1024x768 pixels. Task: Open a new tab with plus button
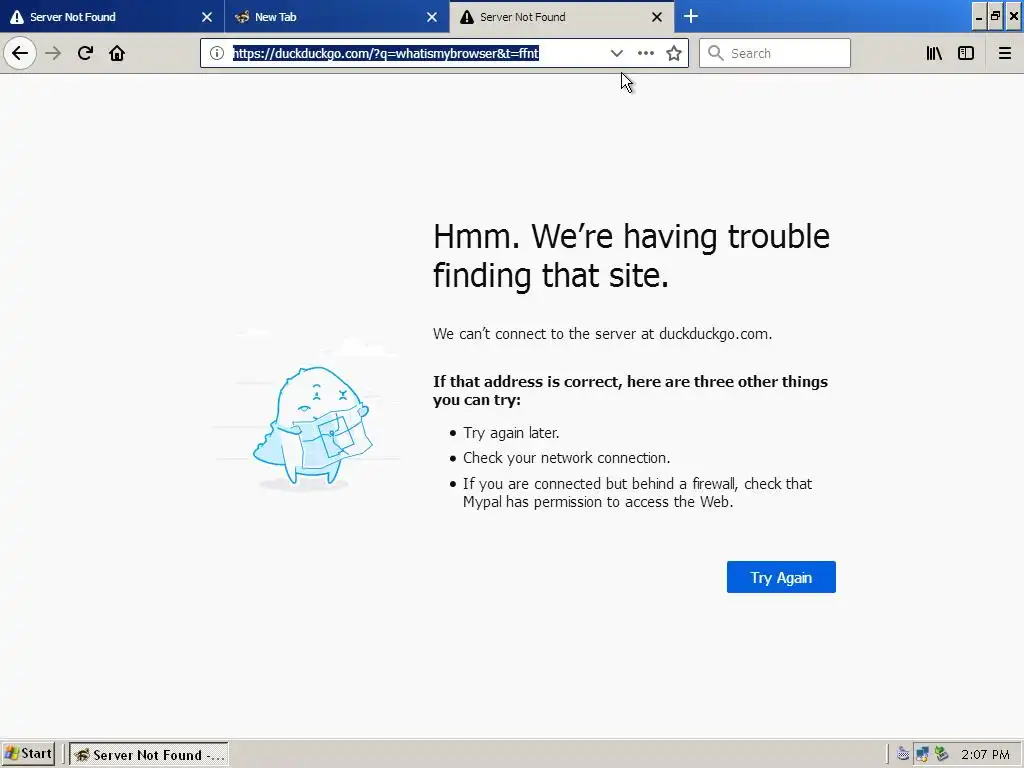[690, 16]
